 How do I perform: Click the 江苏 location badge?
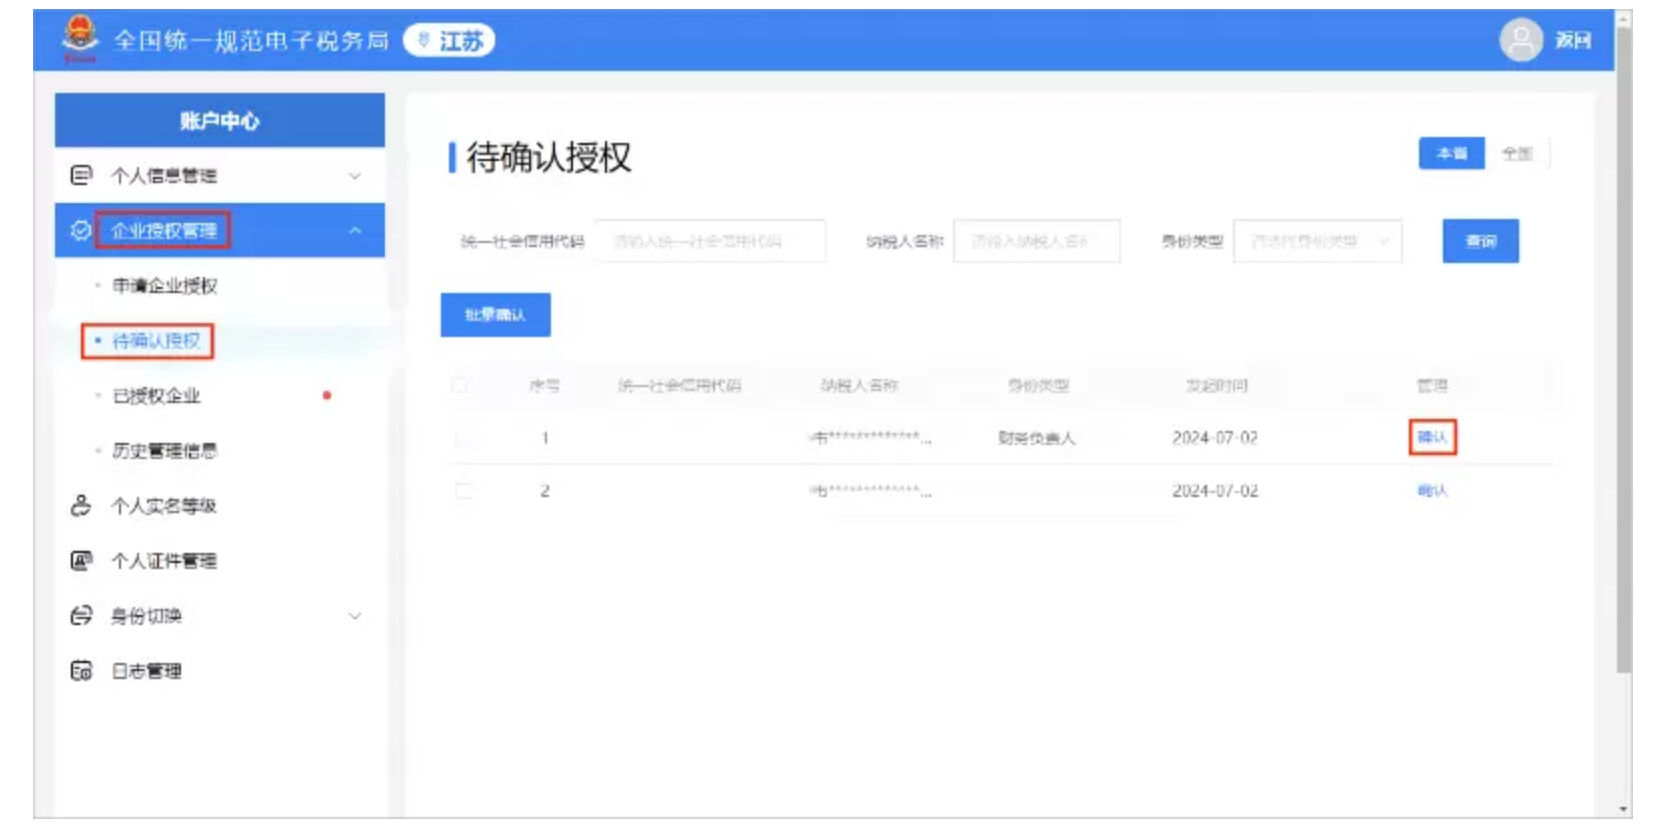tap(449, 40)
